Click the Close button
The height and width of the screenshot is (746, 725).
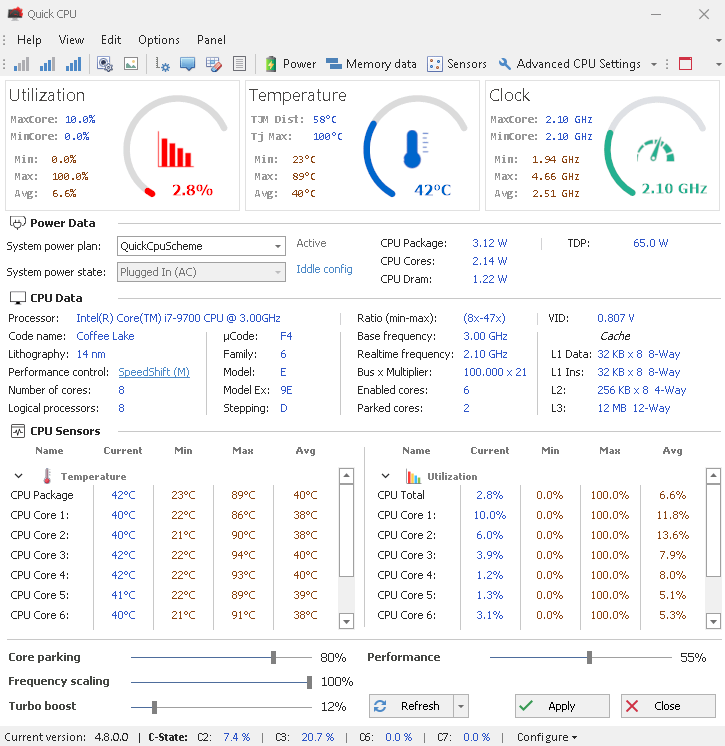(x=668, y=706)
